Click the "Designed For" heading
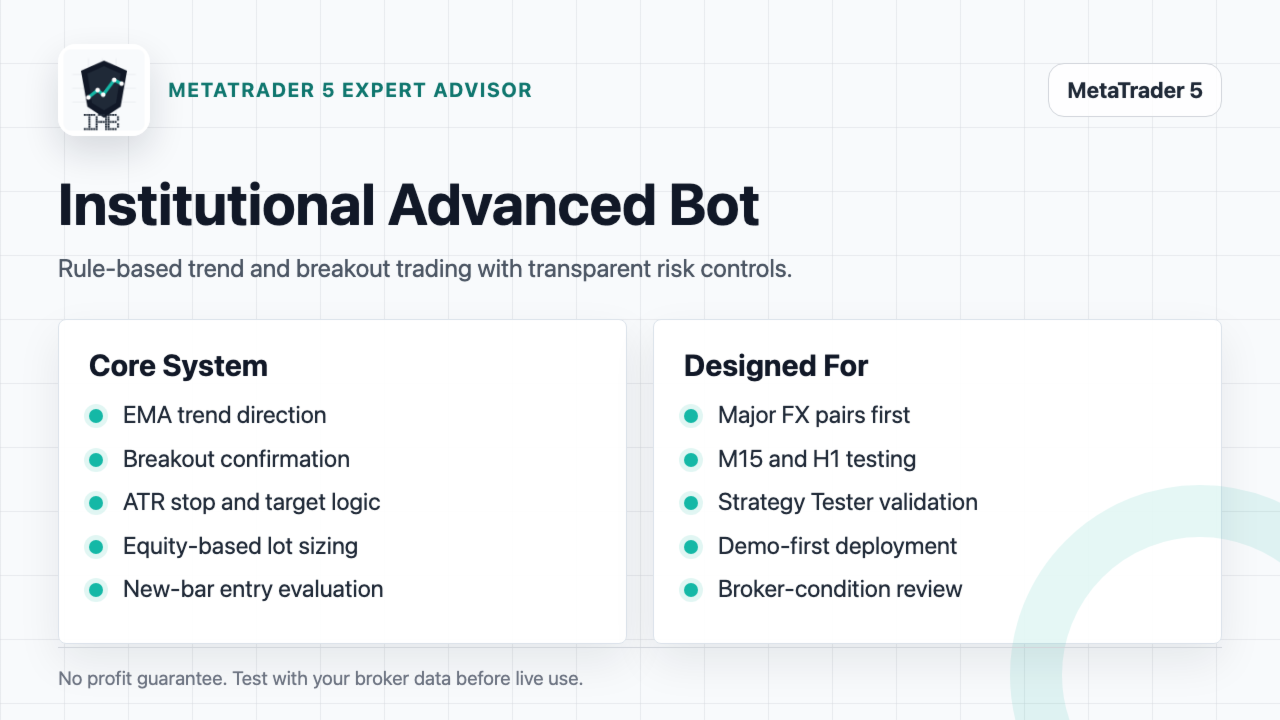Screen dimensions: 1280x720 (x=776, y=366)
